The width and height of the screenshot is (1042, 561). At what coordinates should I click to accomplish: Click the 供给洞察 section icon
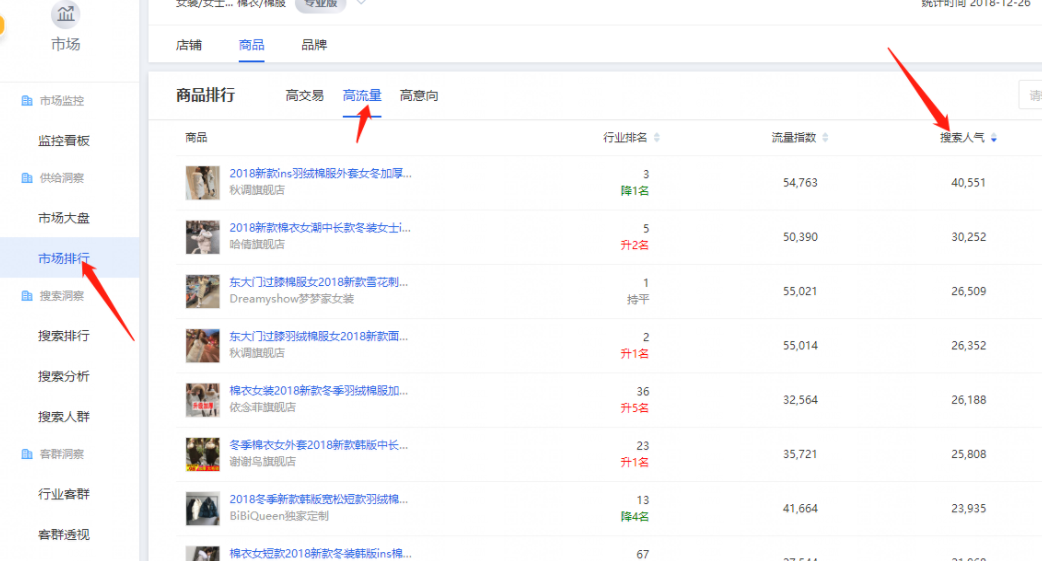[x=27, y=178]
